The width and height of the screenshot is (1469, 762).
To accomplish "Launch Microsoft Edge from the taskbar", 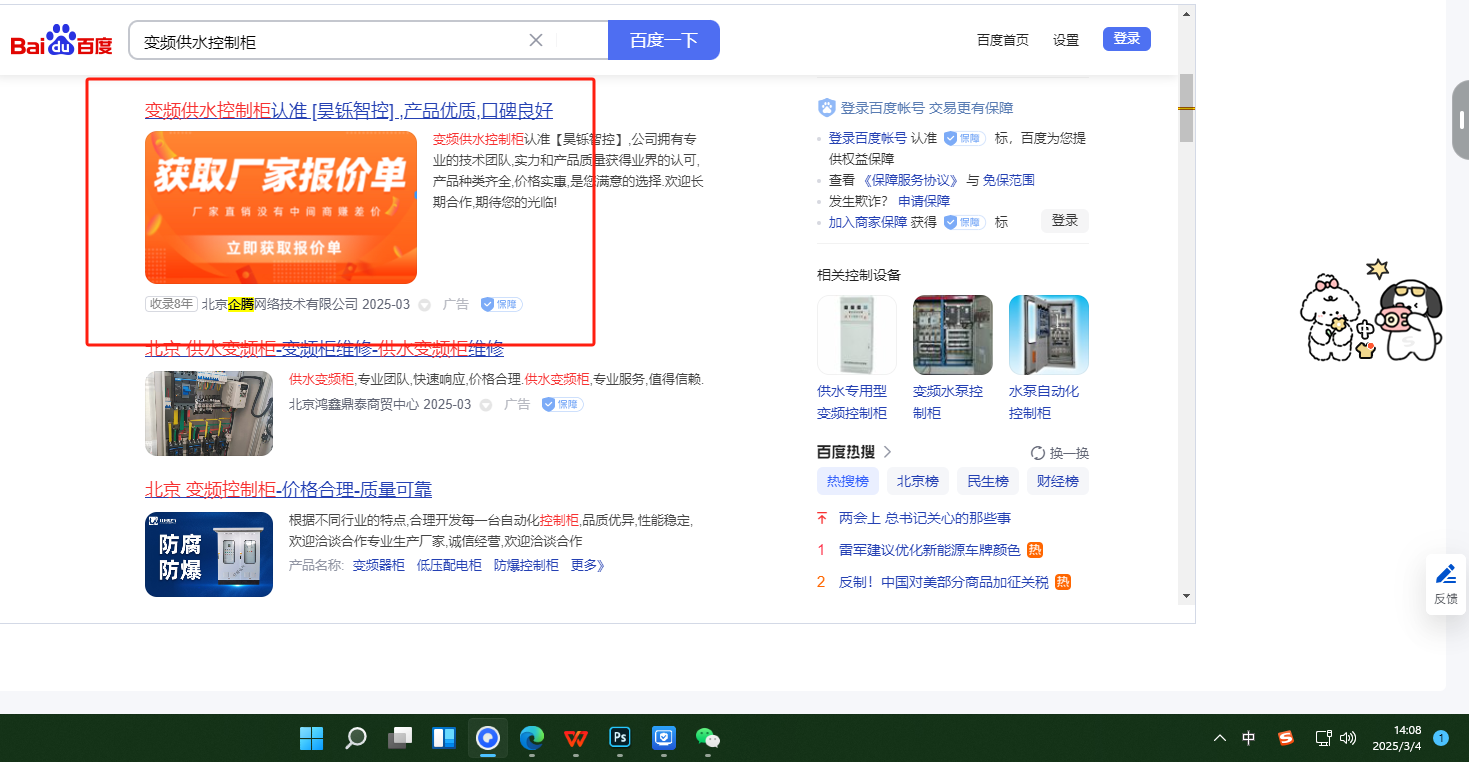I will (532, 739).
